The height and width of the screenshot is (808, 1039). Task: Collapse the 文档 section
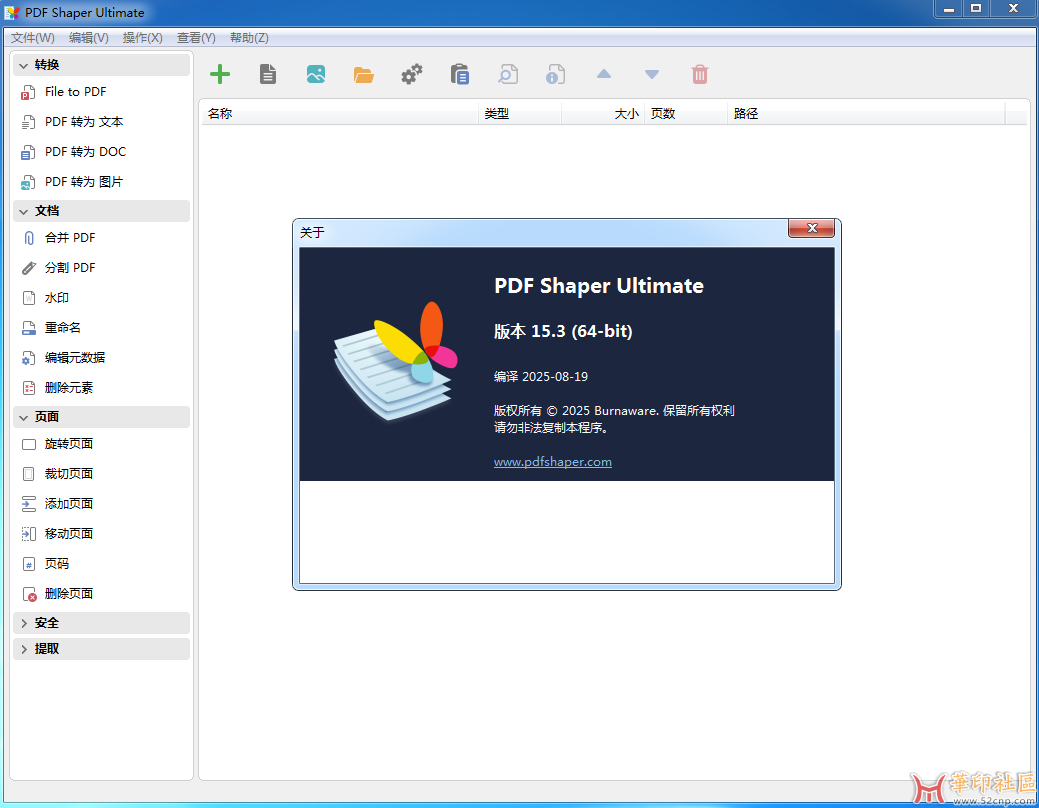(x=101, y=211)
